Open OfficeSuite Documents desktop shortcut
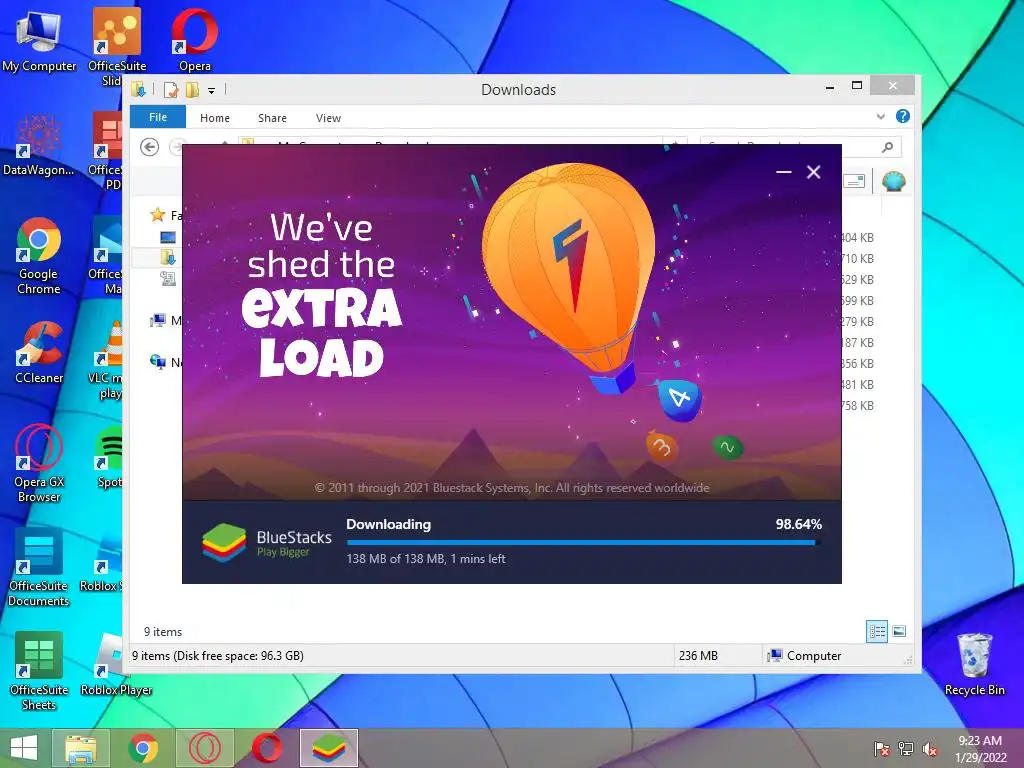1024x768 pixels. [39, 567]
